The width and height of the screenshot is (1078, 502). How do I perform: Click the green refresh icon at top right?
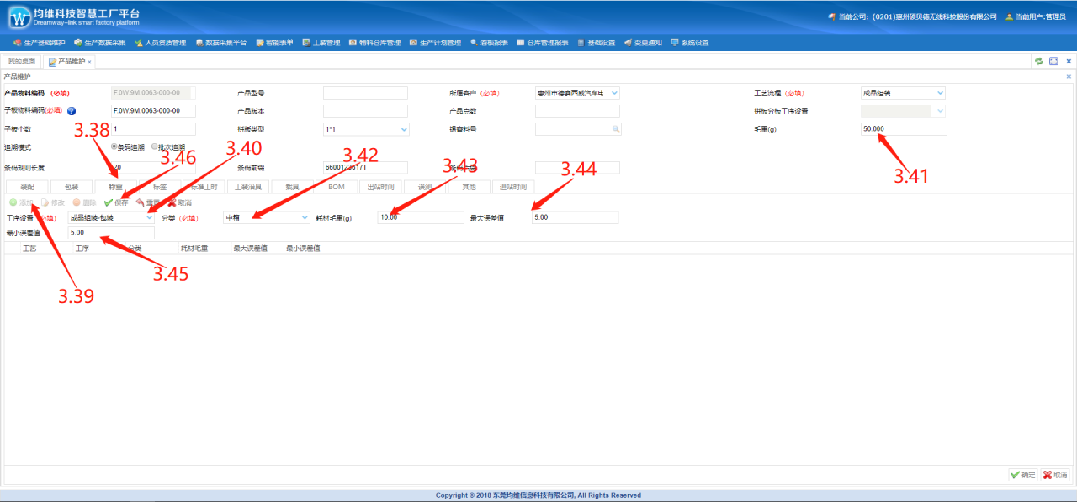pos(1039,62)
